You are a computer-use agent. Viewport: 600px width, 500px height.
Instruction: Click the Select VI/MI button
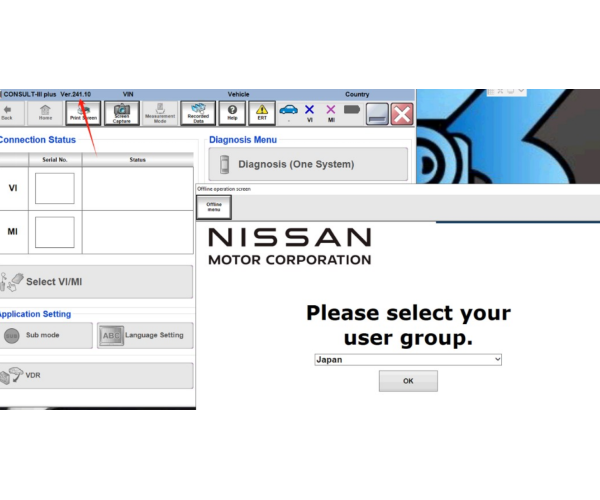coord(96,282)
